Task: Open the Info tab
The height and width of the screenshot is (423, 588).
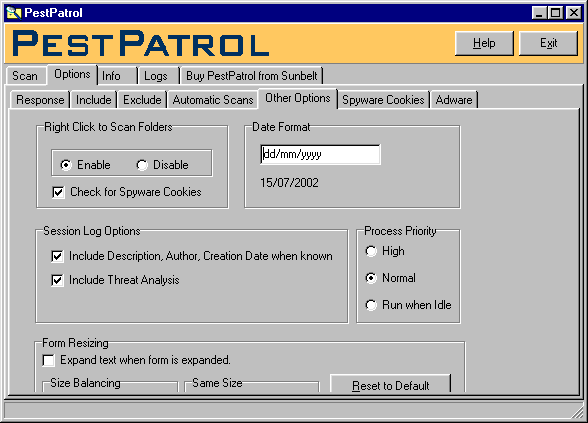Action: (x=117, y=76)
